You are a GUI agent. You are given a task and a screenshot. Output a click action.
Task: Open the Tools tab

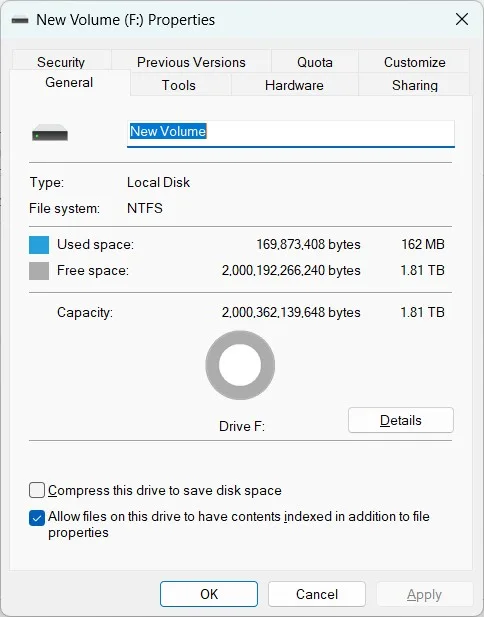179,85
